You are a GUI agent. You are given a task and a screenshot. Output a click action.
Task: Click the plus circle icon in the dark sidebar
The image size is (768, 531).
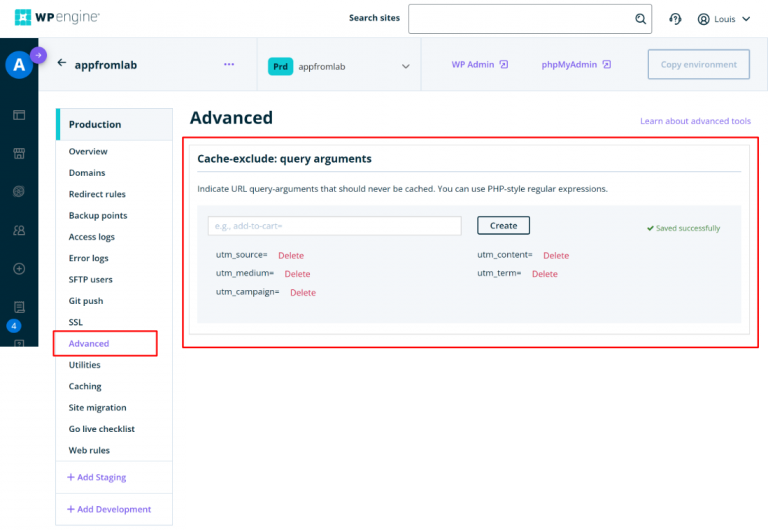19,268
